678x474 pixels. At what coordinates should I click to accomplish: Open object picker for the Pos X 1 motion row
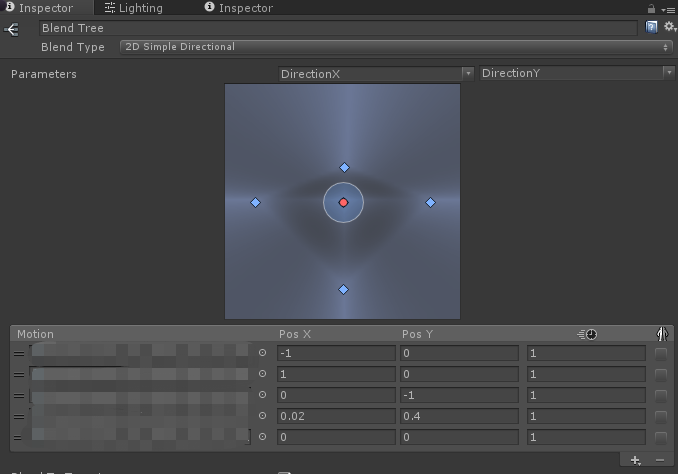(262, 374)
